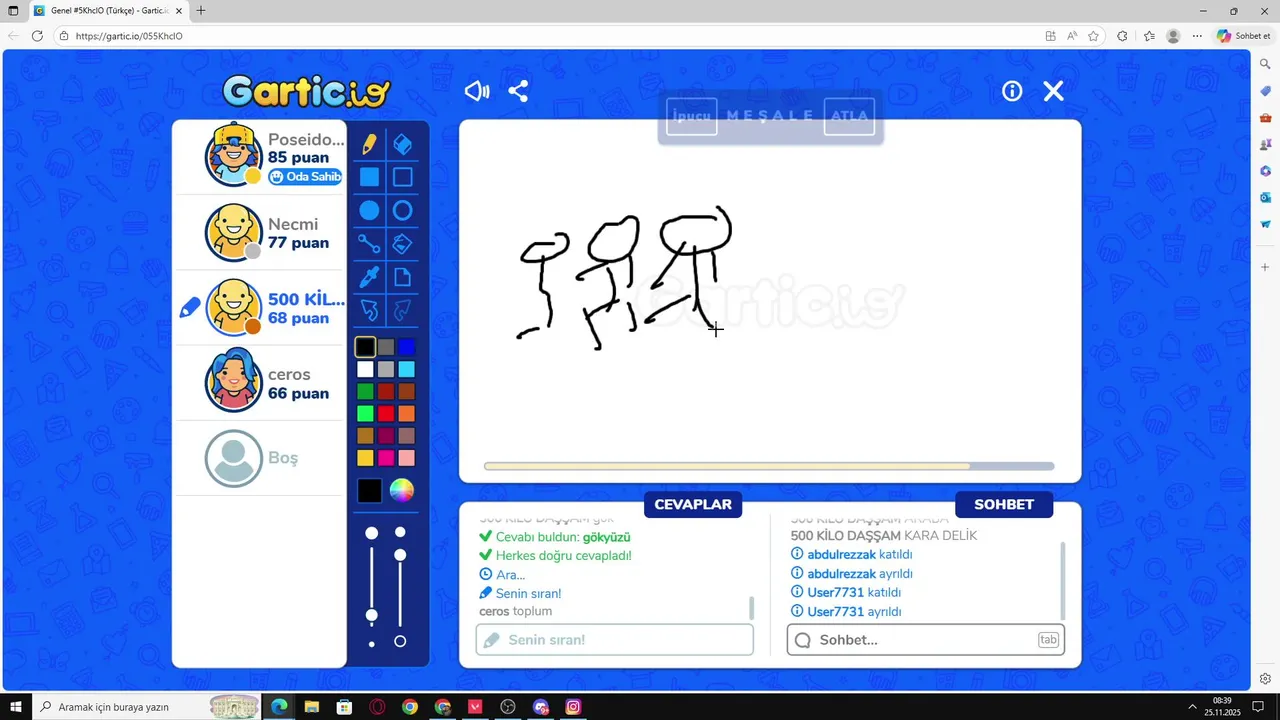
Task: Select the bright red color swatch
Action: pos(386,413)
